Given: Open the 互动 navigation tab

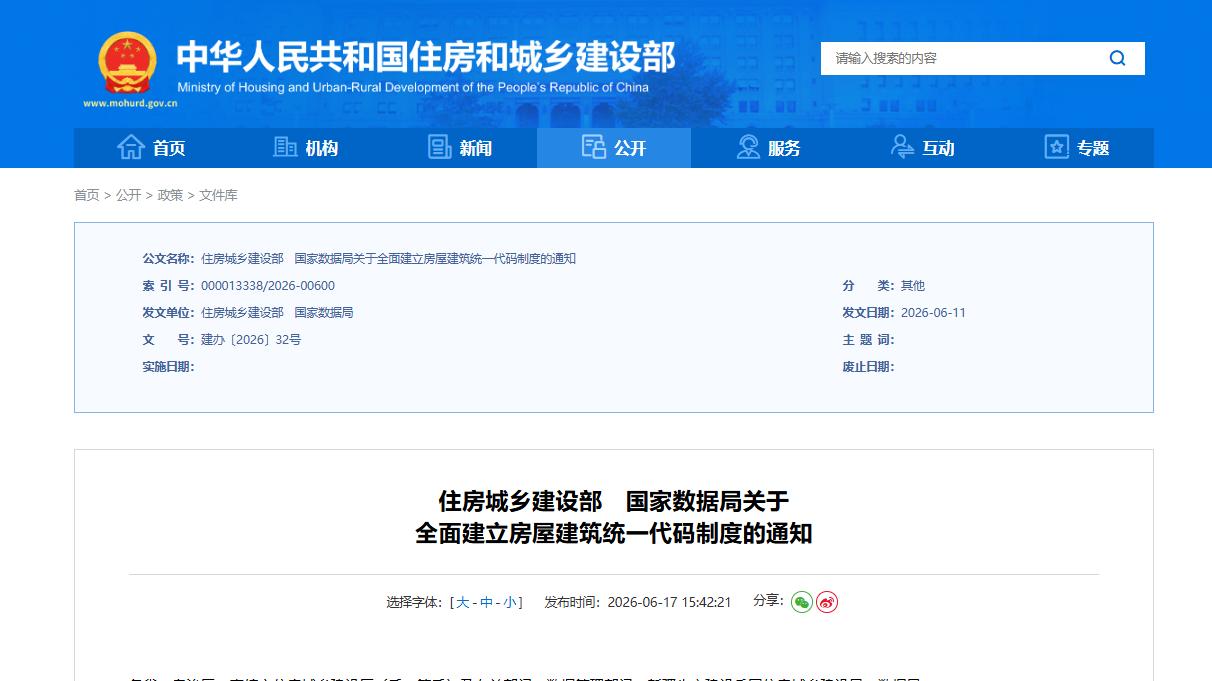Looking at the screenshot, I should click(923, 148).
